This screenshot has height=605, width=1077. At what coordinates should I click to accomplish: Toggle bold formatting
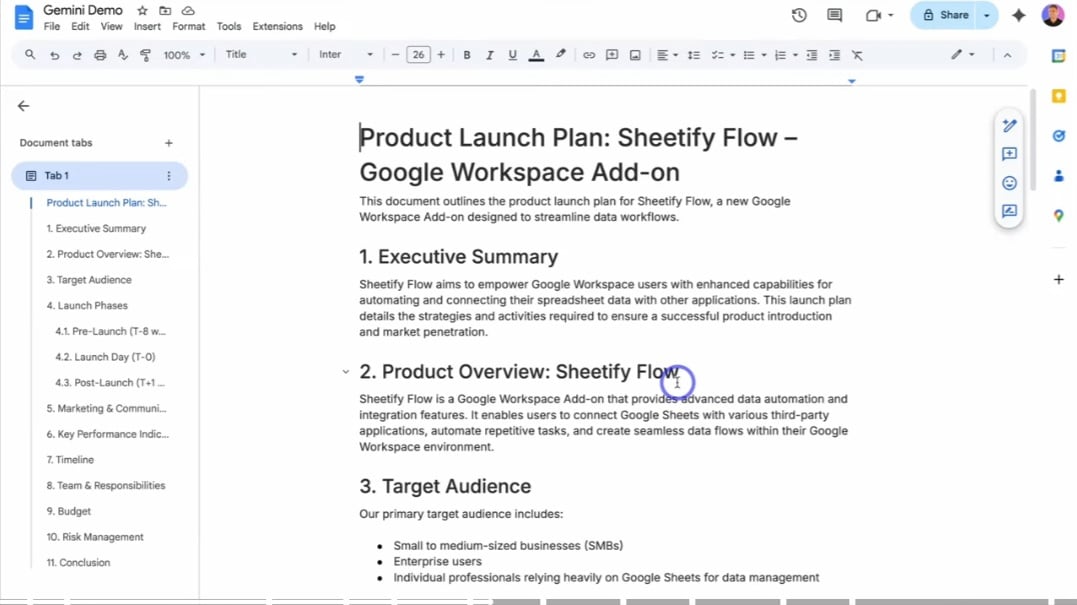click(467, 55)
